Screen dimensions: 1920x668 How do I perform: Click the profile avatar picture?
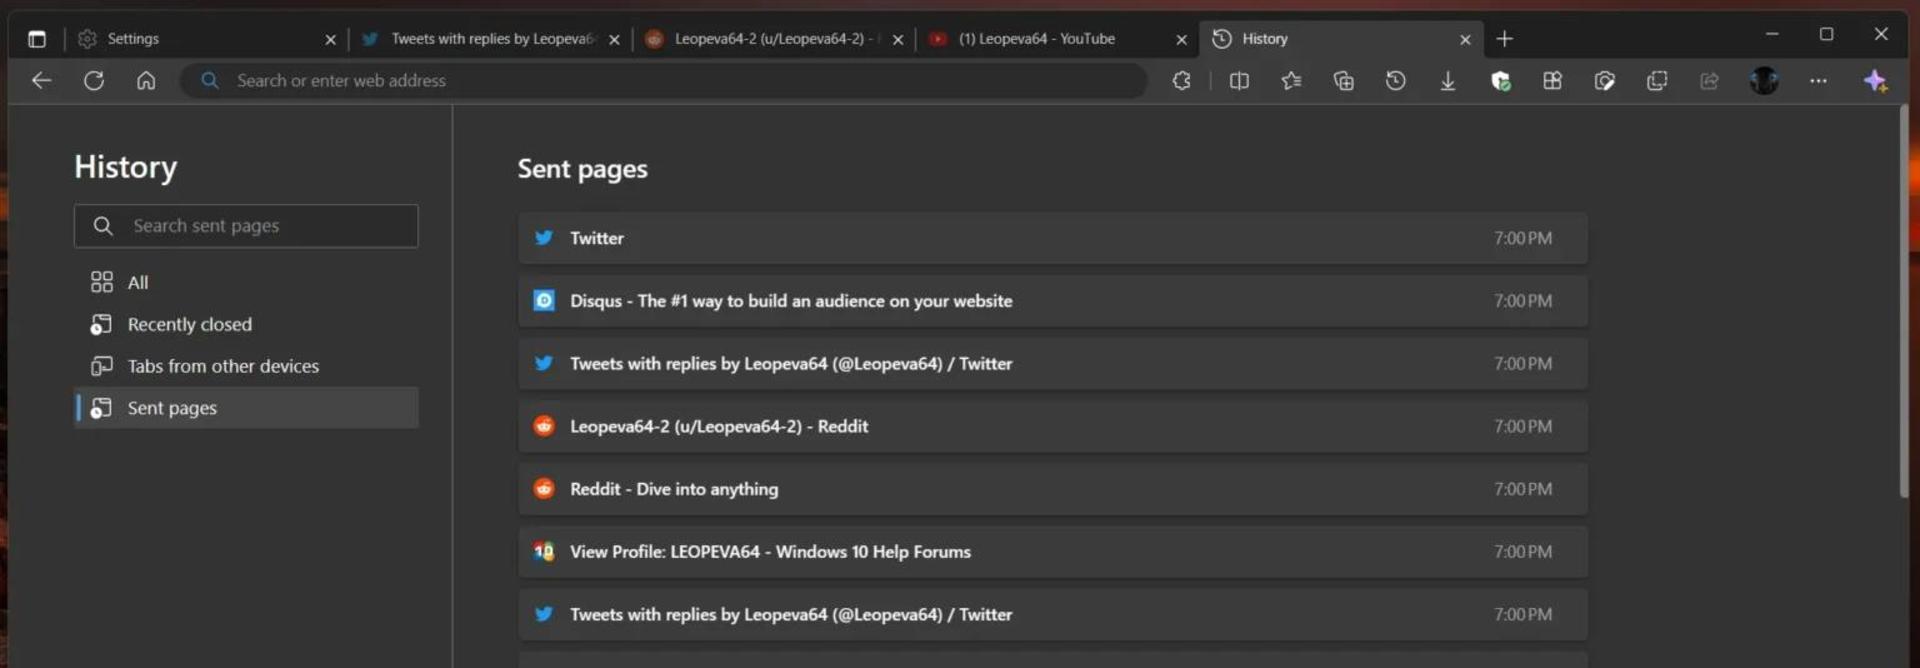tap(1764, 81)
